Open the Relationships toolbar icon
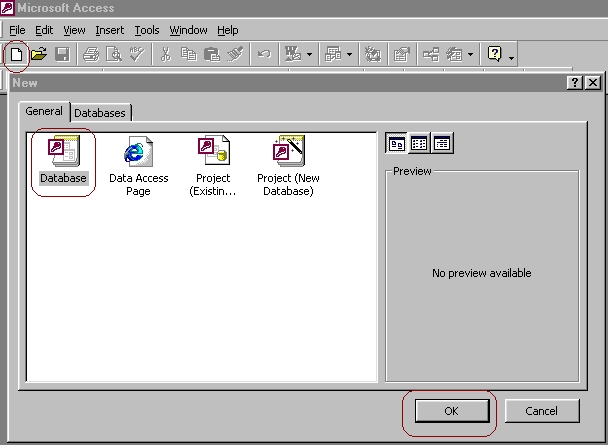Viewport: 608px width, 445px height. coord(431,54)
